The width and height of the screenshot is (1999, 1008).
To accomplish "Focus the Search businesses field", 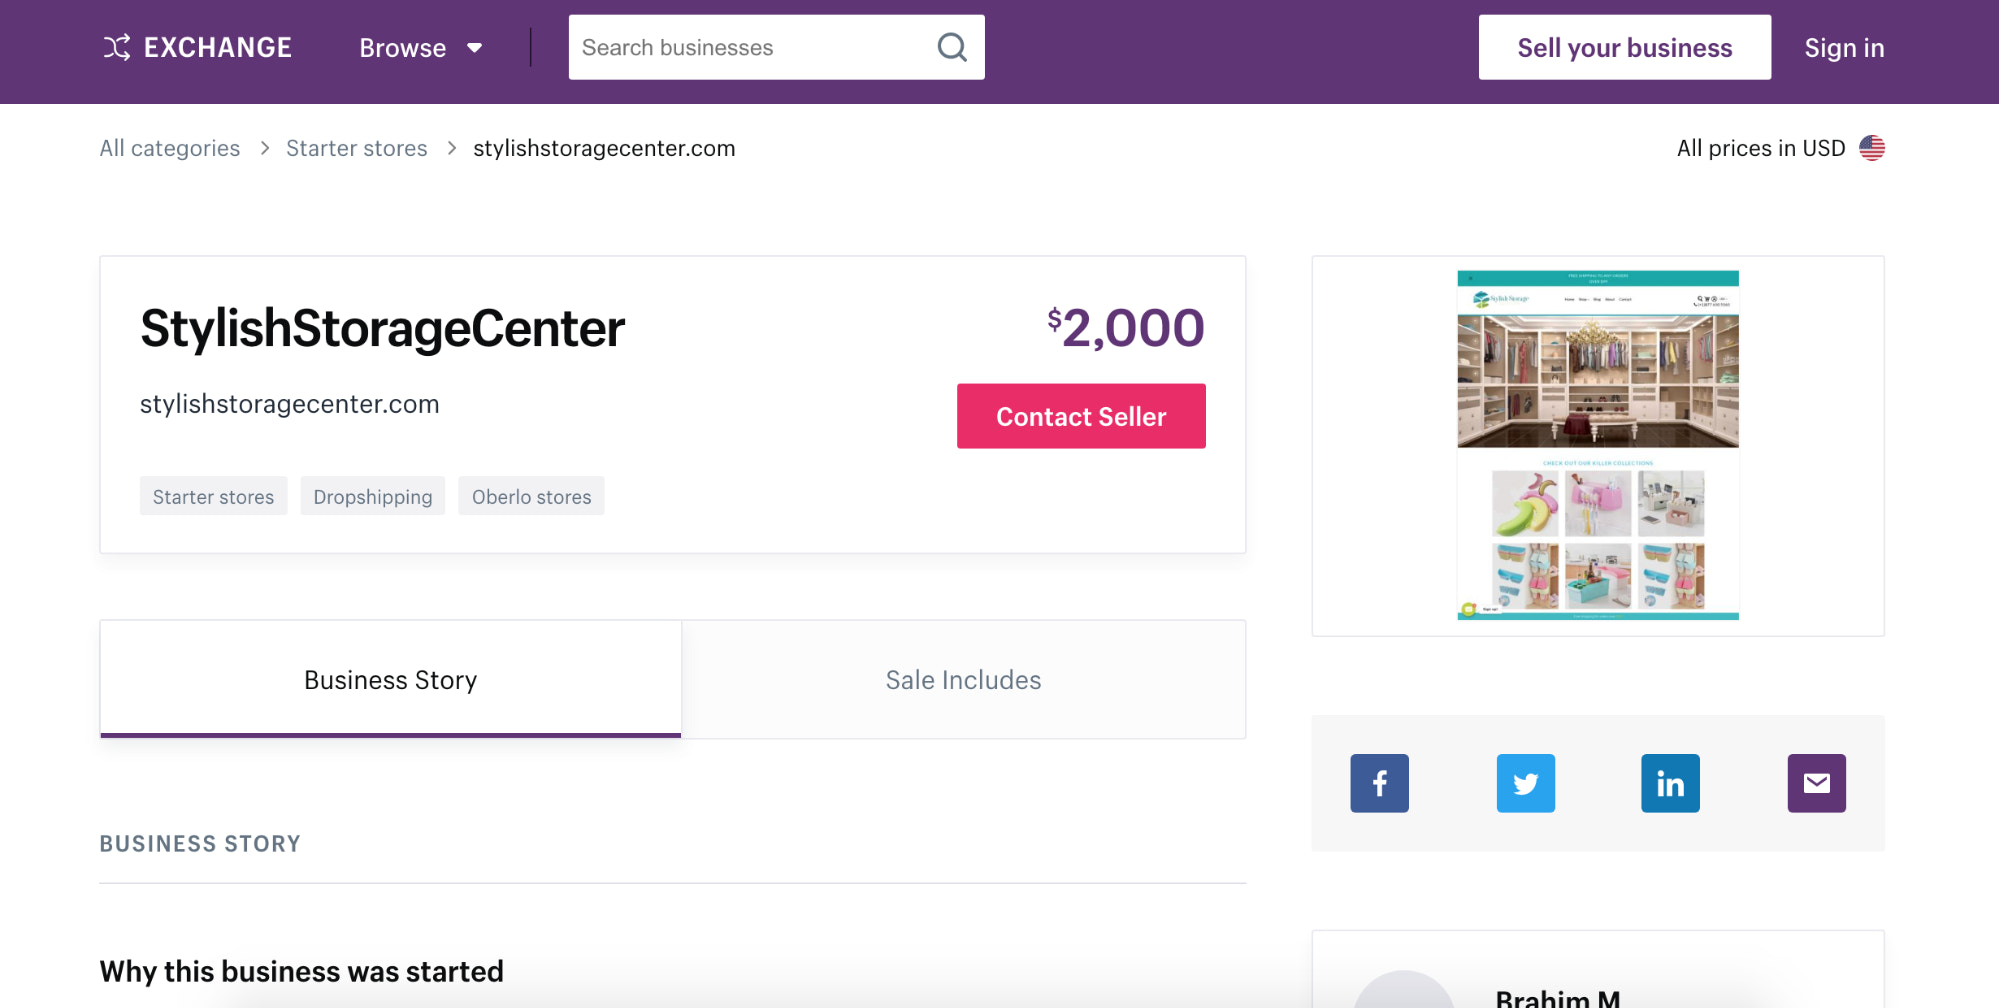I will tap(750, 48).
